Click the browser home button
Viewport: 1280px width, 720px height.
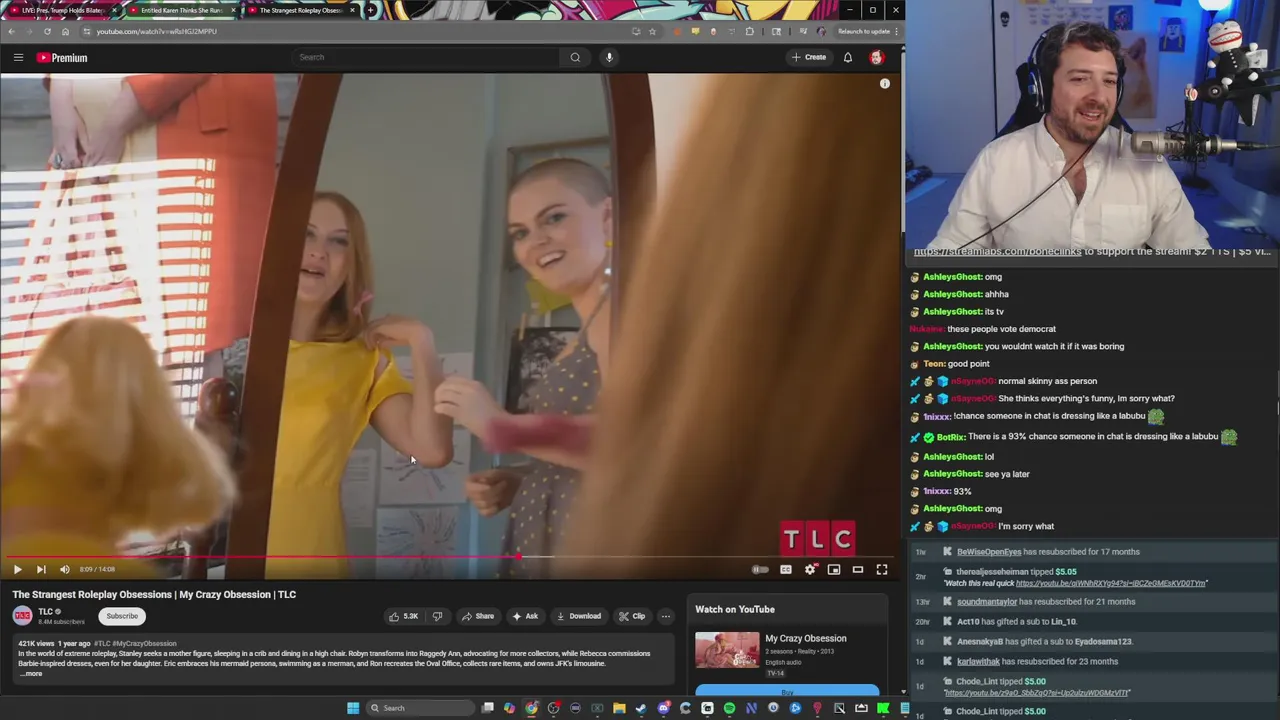pos(65,31)
